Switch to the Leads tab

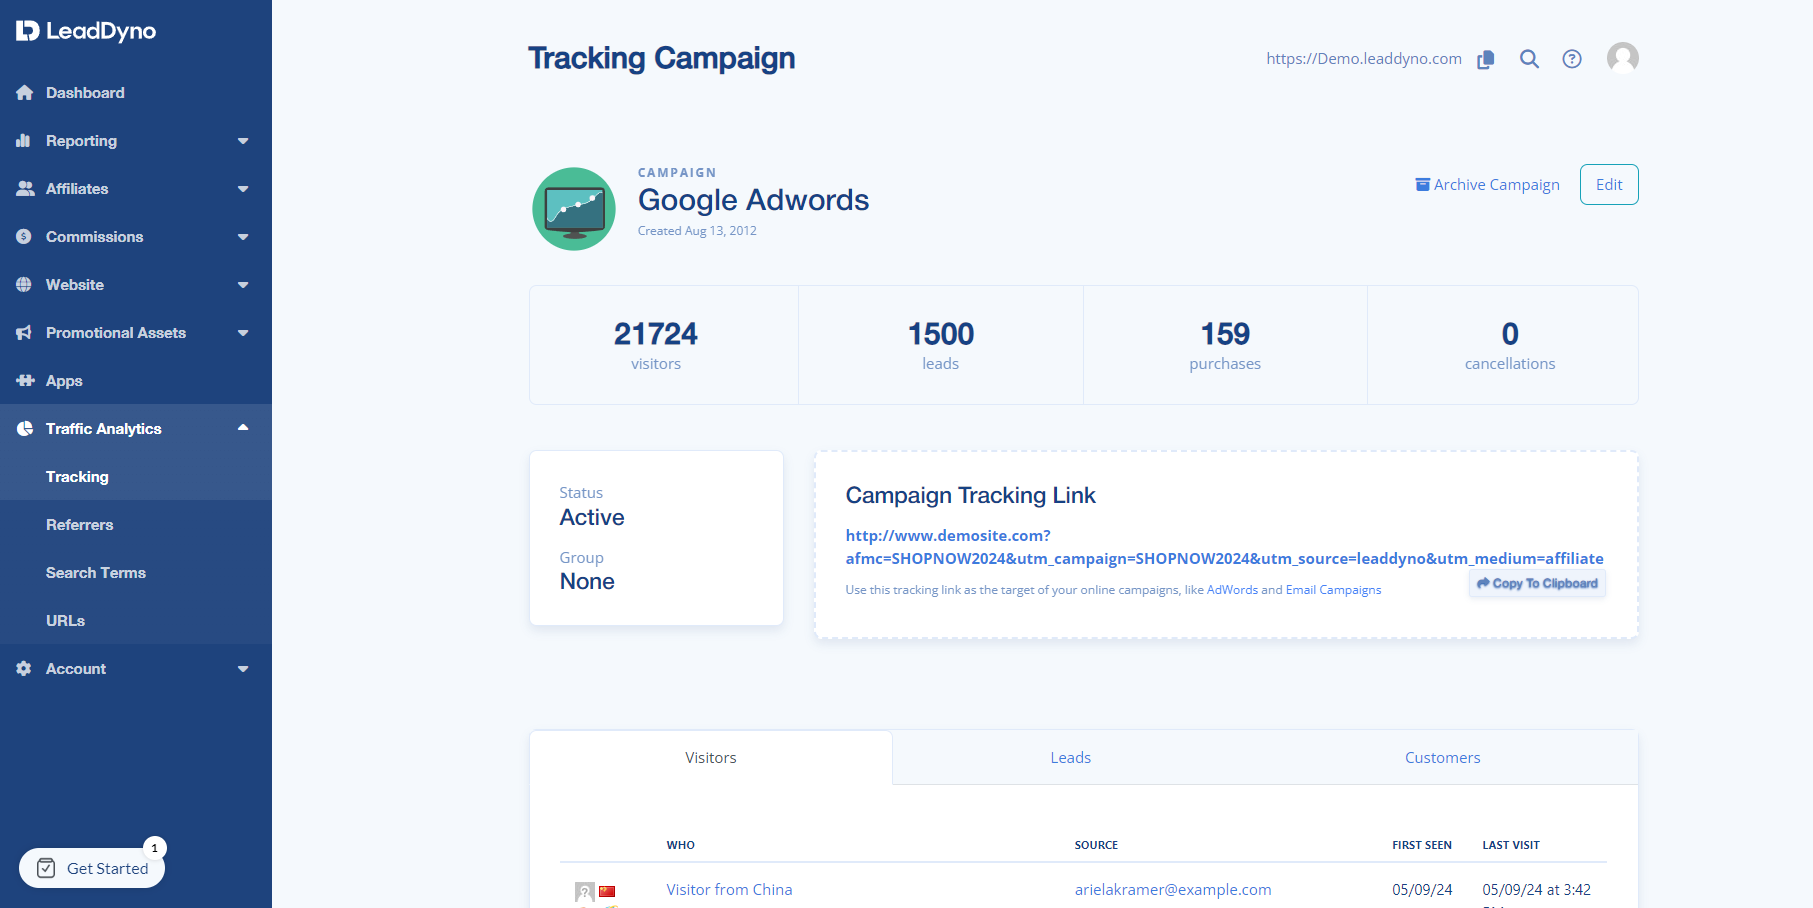point(1070,758)
